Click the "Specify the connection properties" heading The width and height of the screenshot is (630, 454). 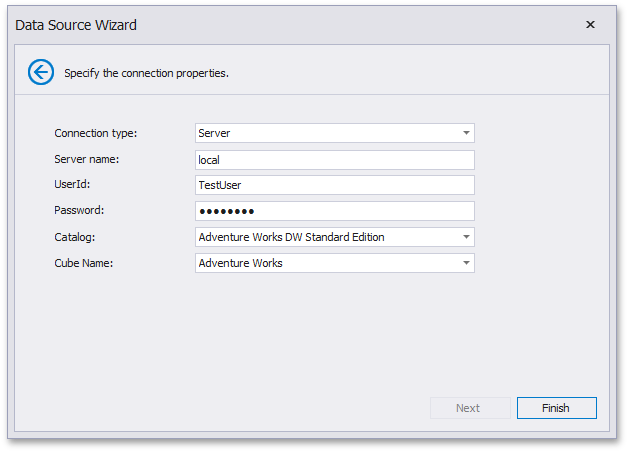click(x=146, y=73)
